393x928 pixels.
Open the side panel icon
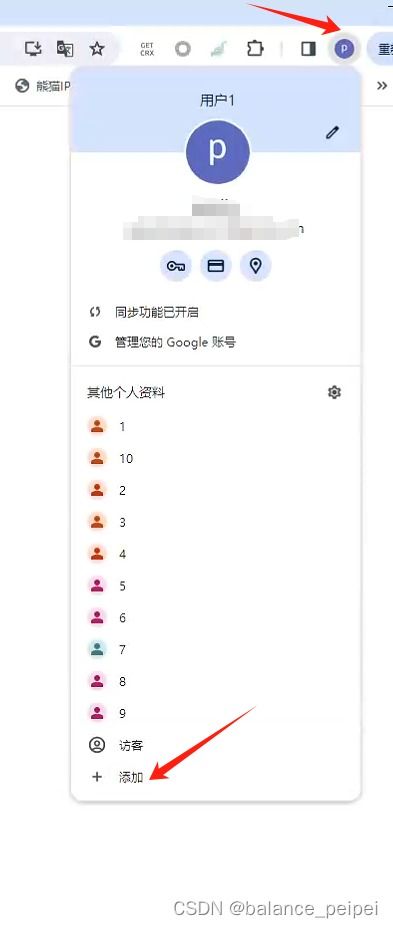[308, 49]
